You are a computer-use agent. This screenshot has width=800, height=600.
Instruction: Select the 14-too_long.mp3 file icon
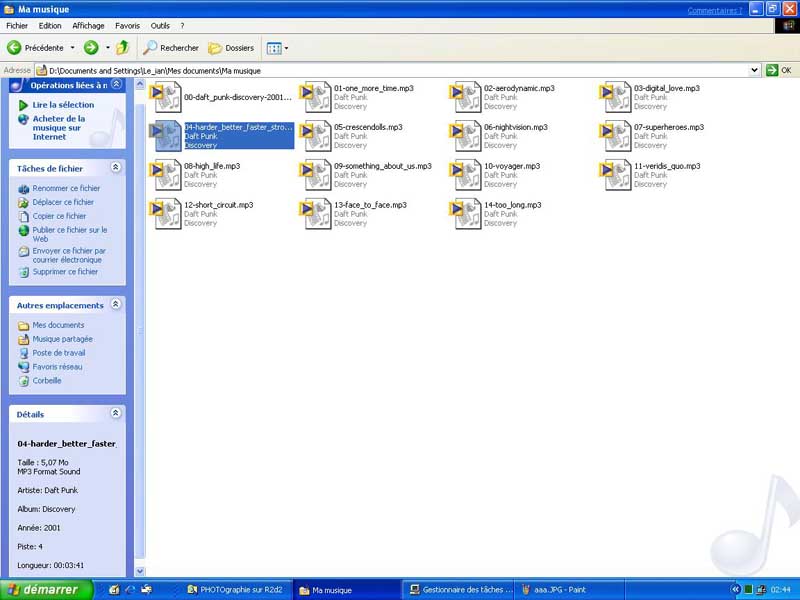click(x=466, y=213)
